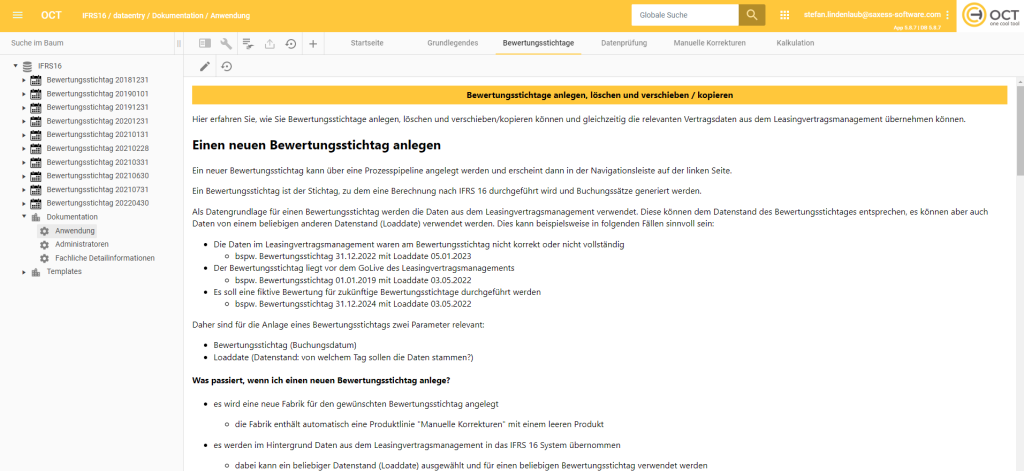
Task: Click the upload/export toolbar icon
Action: click(x=270, y=44)
